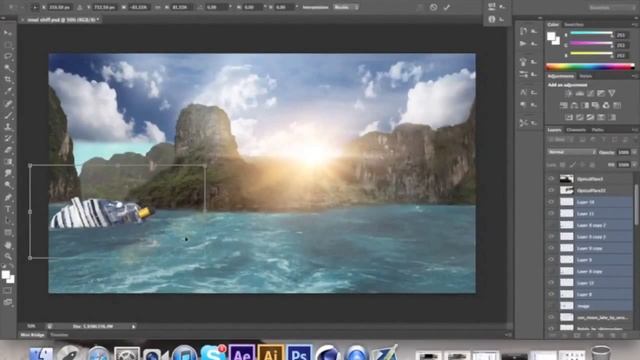Open the Fill slider arrow

point(634,164)
